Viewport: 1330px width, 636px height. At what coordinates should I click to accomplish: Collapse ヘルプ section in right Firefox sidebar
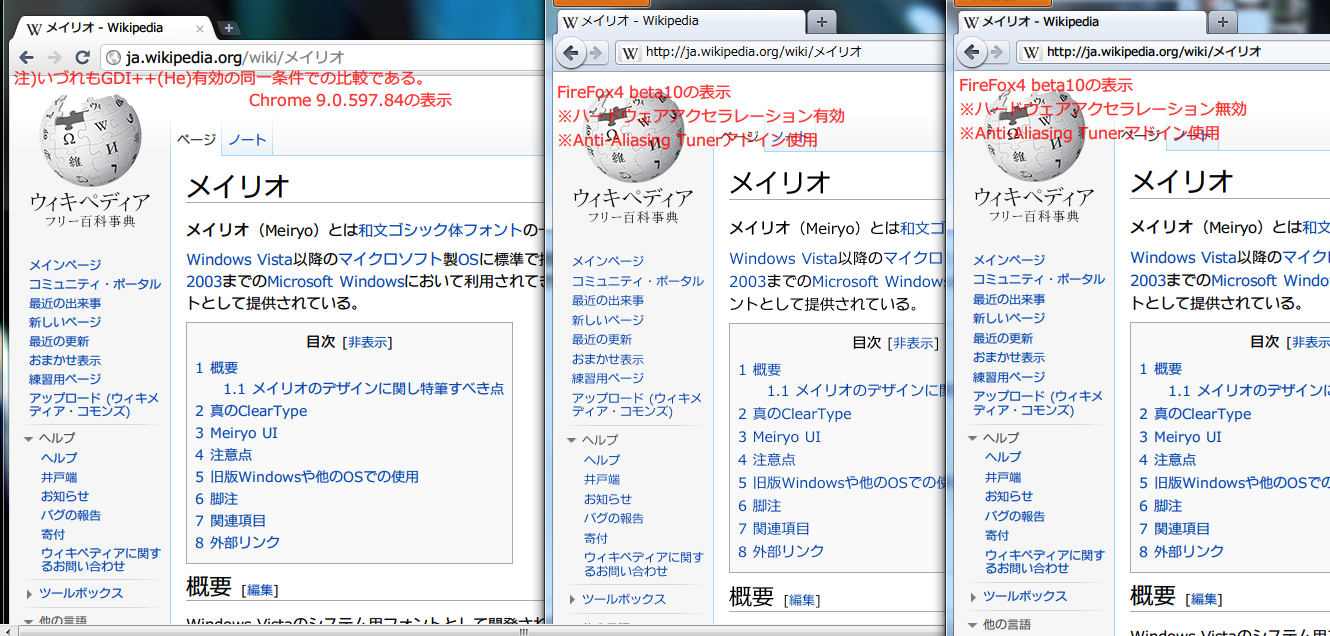point(994,438)
